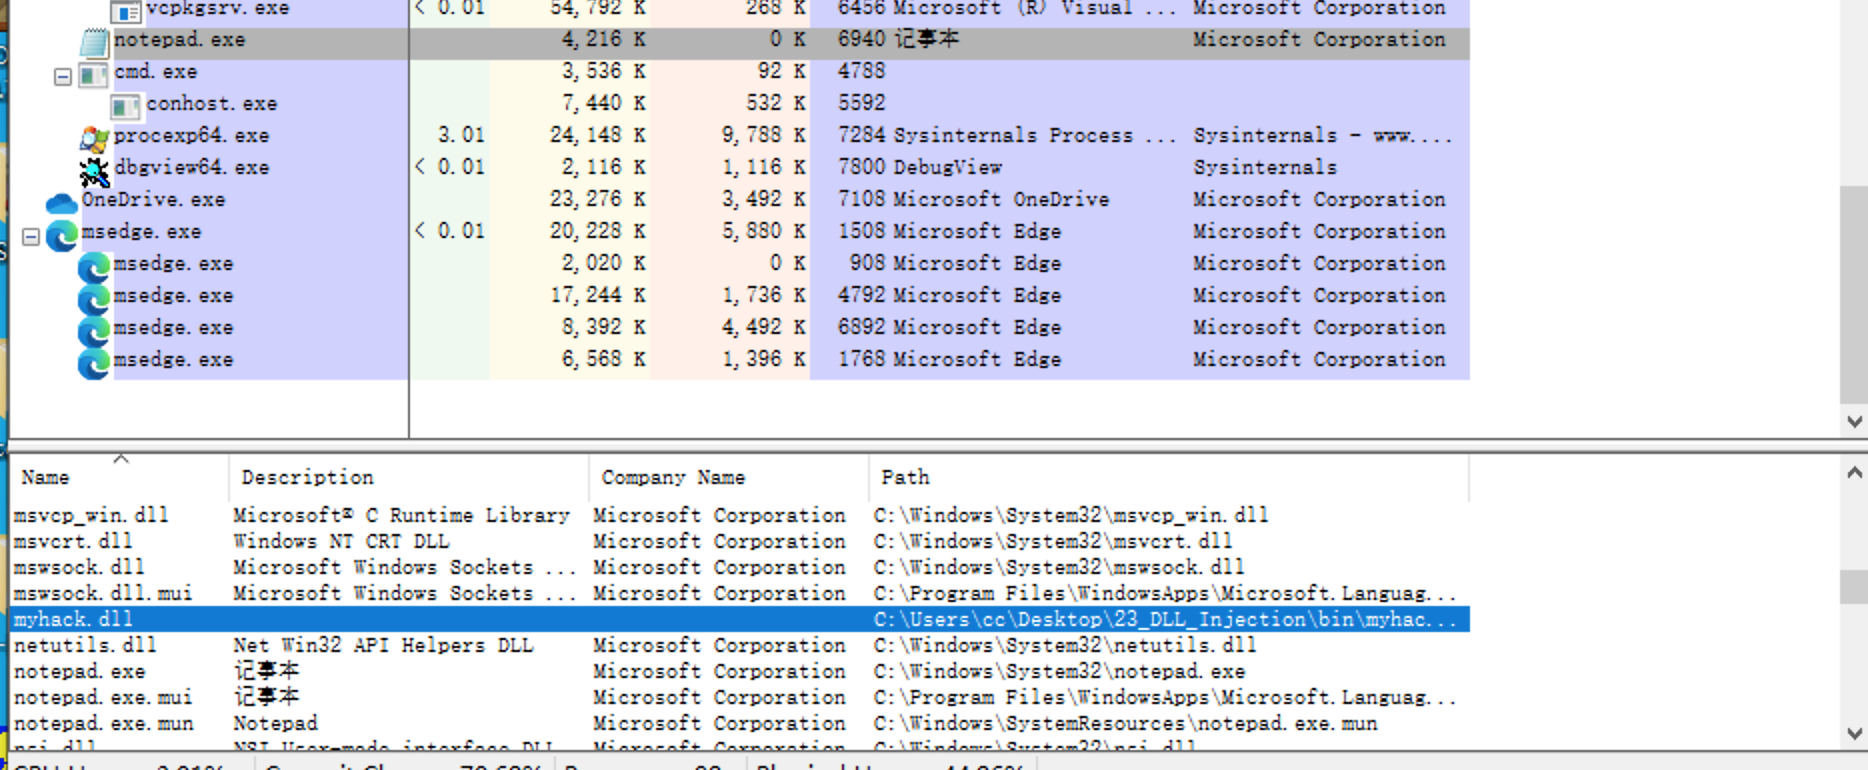Select netutils.dll in the DLL list
Screen dimensions: 1868x770
click(x=85, y=645)
